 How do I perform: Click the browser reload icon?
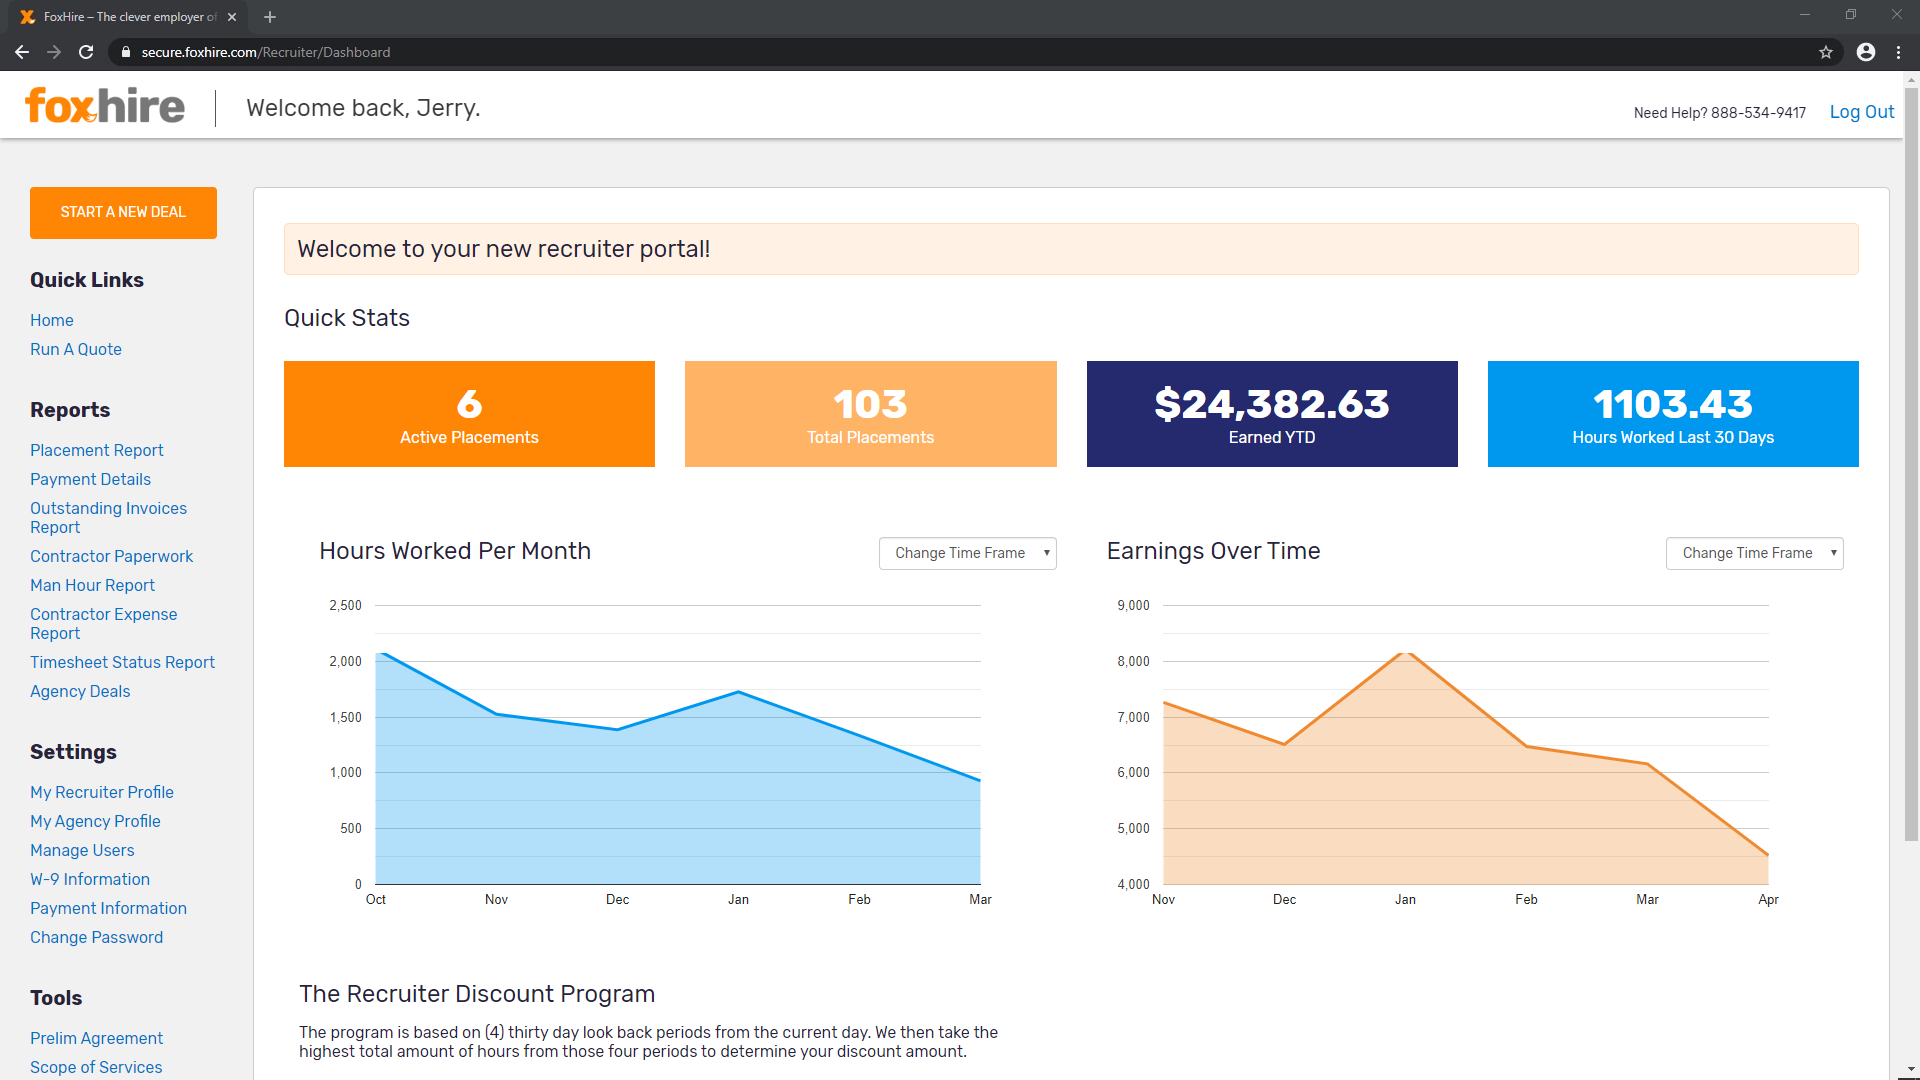click(x=86, y=52)
